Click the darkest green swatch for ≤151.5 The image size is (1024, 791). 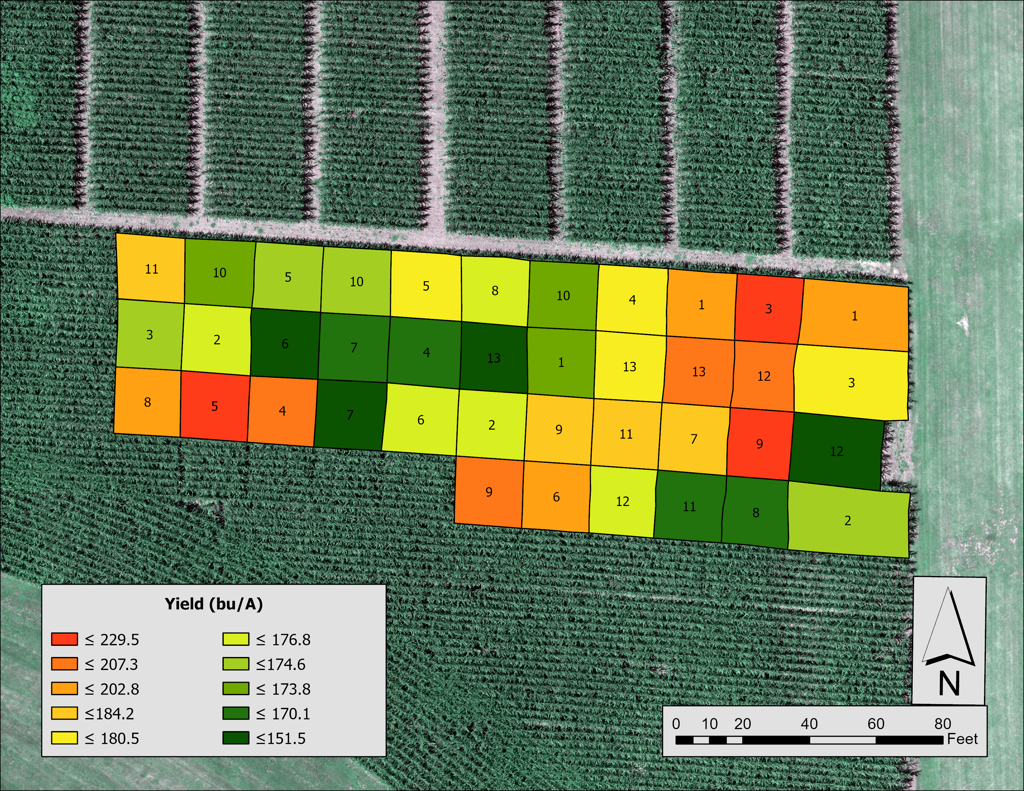[236, 738]
